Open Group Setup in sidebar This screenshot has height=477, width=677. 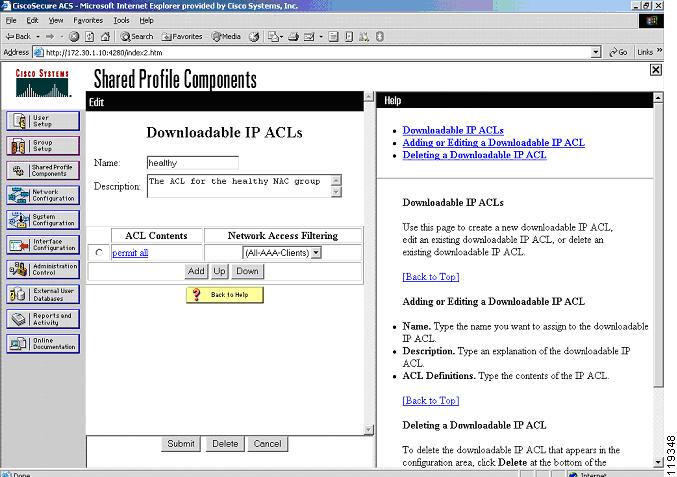(43, 145)
